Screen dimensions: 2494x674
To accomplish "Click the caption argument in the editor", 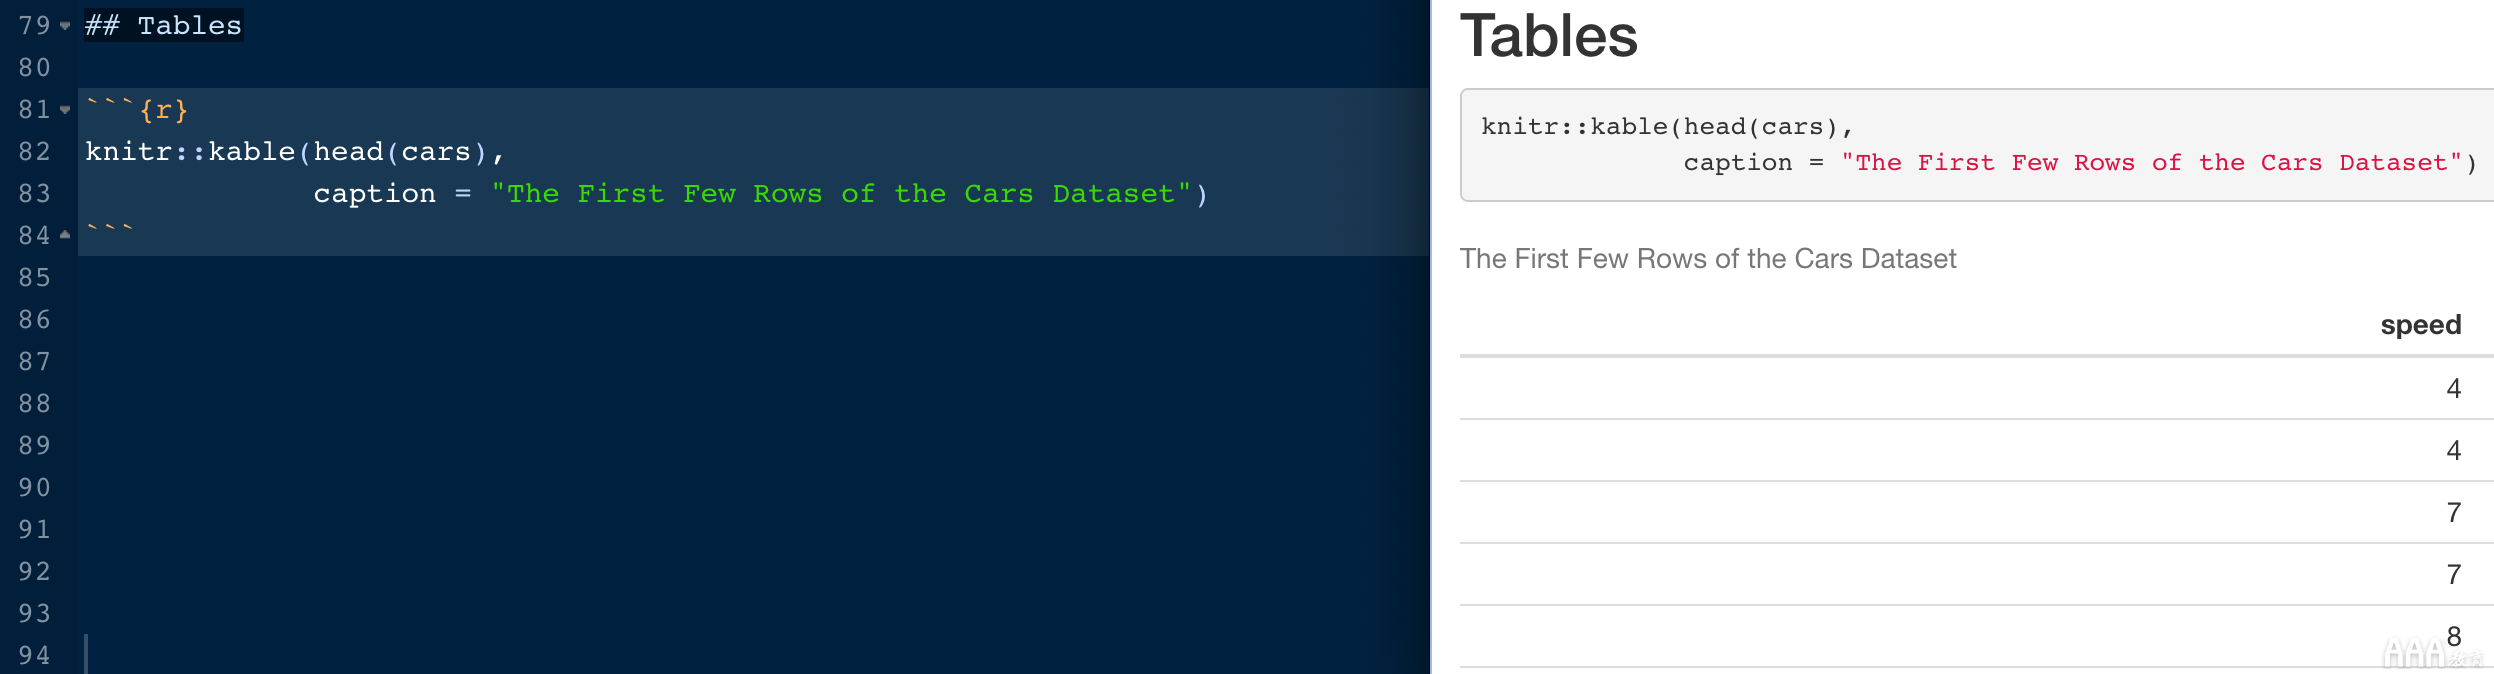I will click(x=375, y=194).
